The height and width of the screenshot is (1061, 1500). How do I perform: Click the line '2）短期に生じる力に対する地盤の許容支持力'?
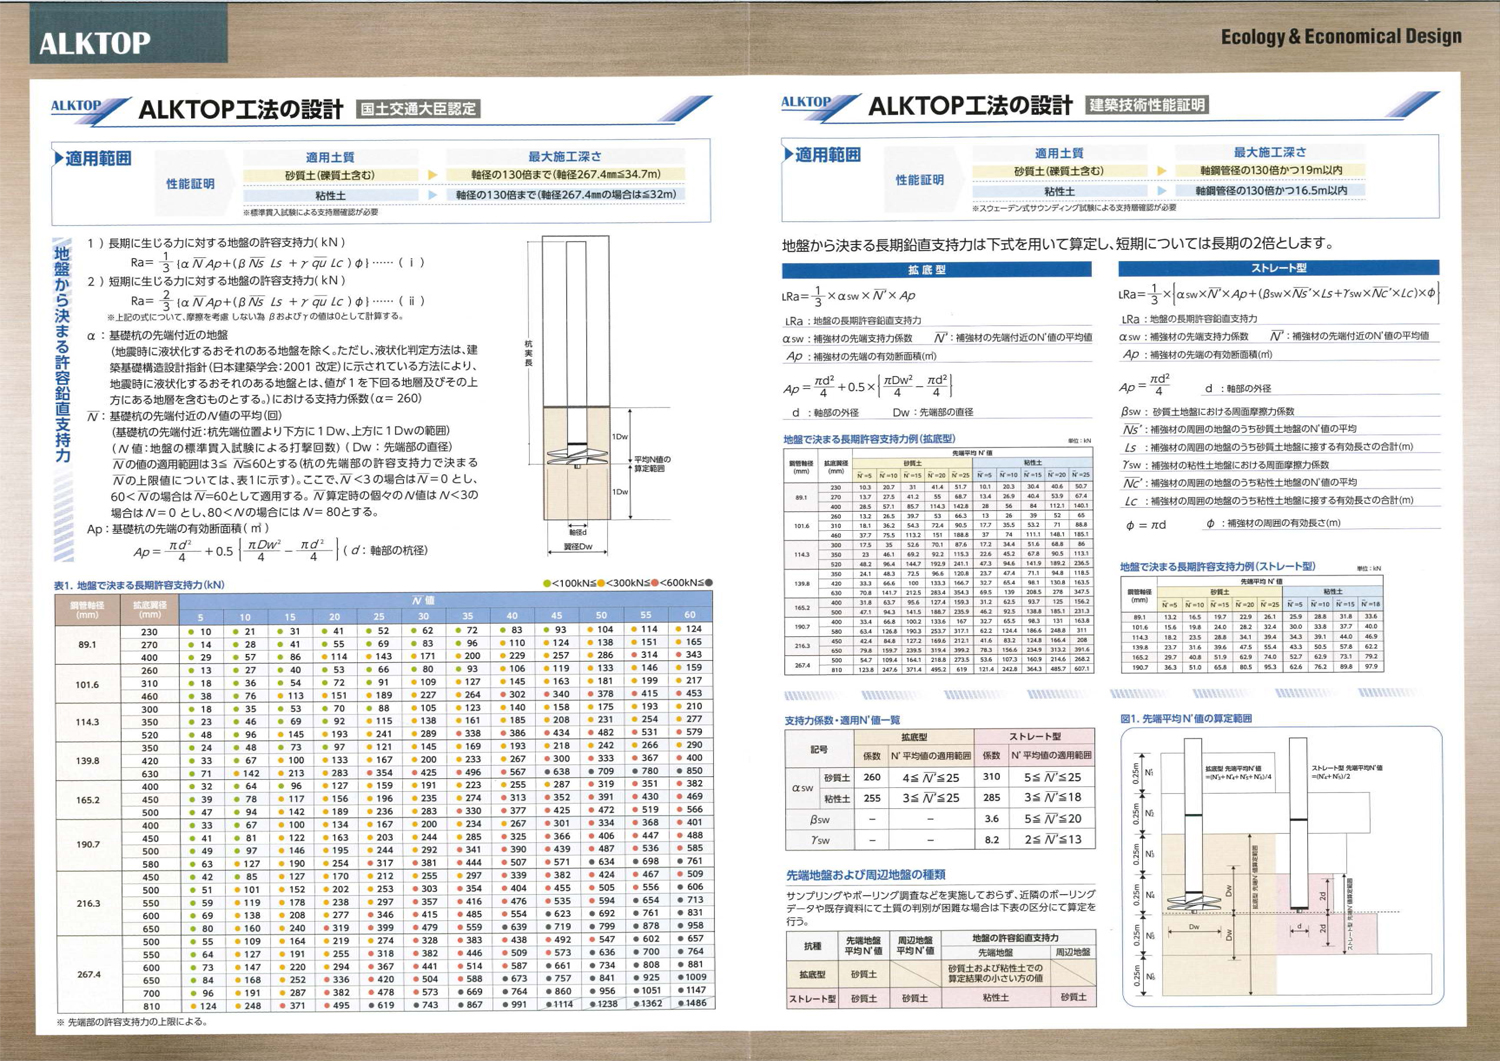pyautogui.click(x=217, y=281)
